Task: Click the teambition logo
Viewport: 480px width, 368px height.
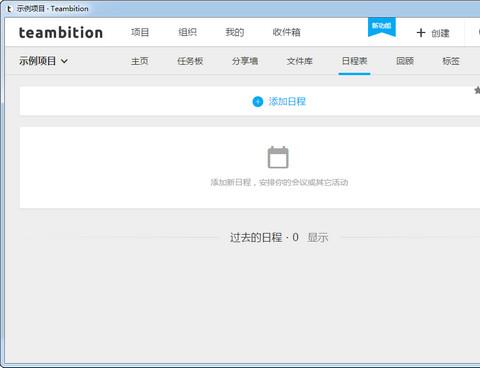Action: (x=61, y=33)
